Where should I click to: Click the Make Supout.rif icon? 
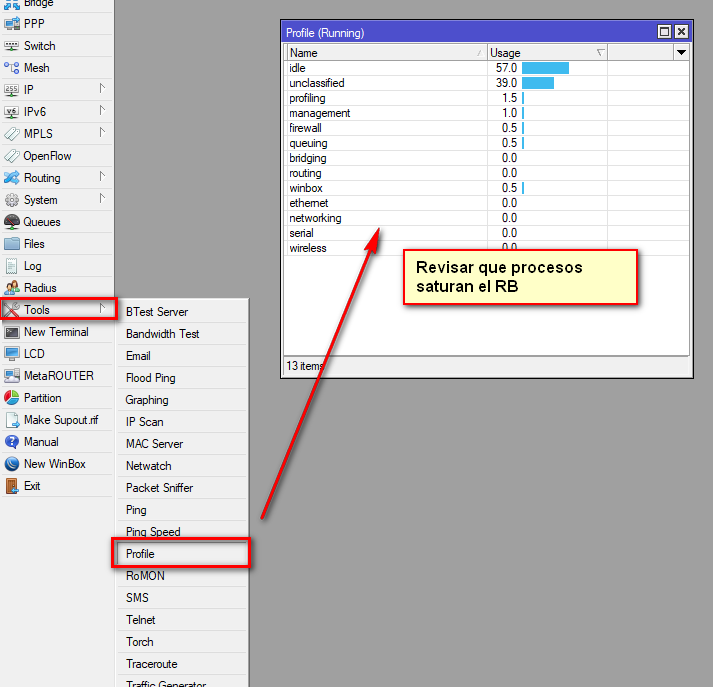tap(12, 420)
